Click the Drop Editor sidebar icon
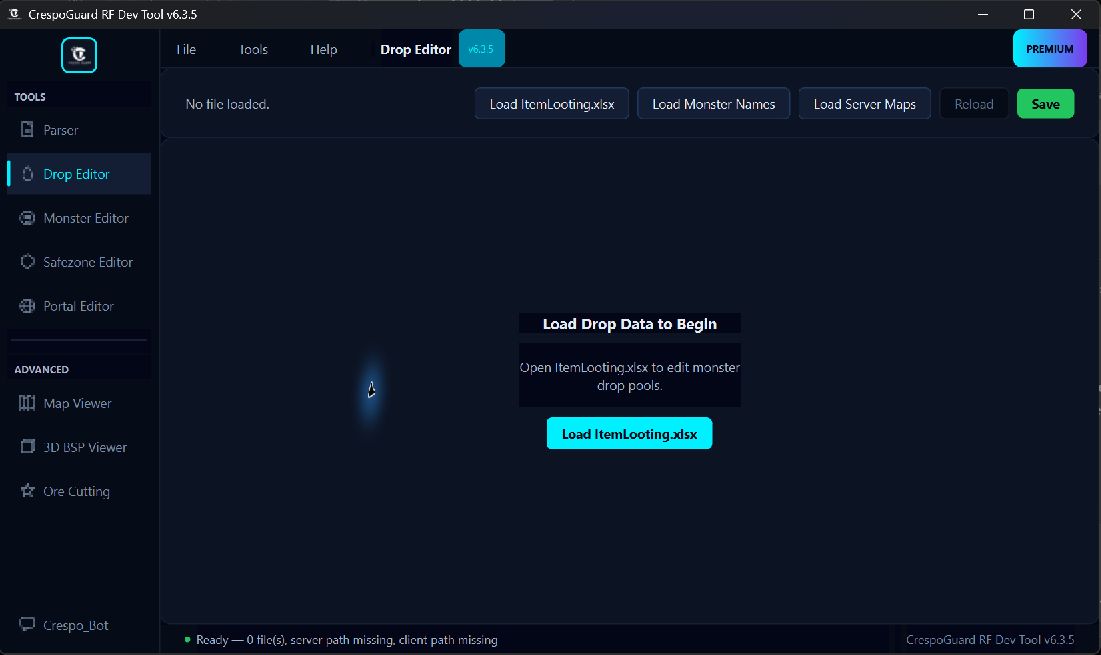 coord(27,173)
